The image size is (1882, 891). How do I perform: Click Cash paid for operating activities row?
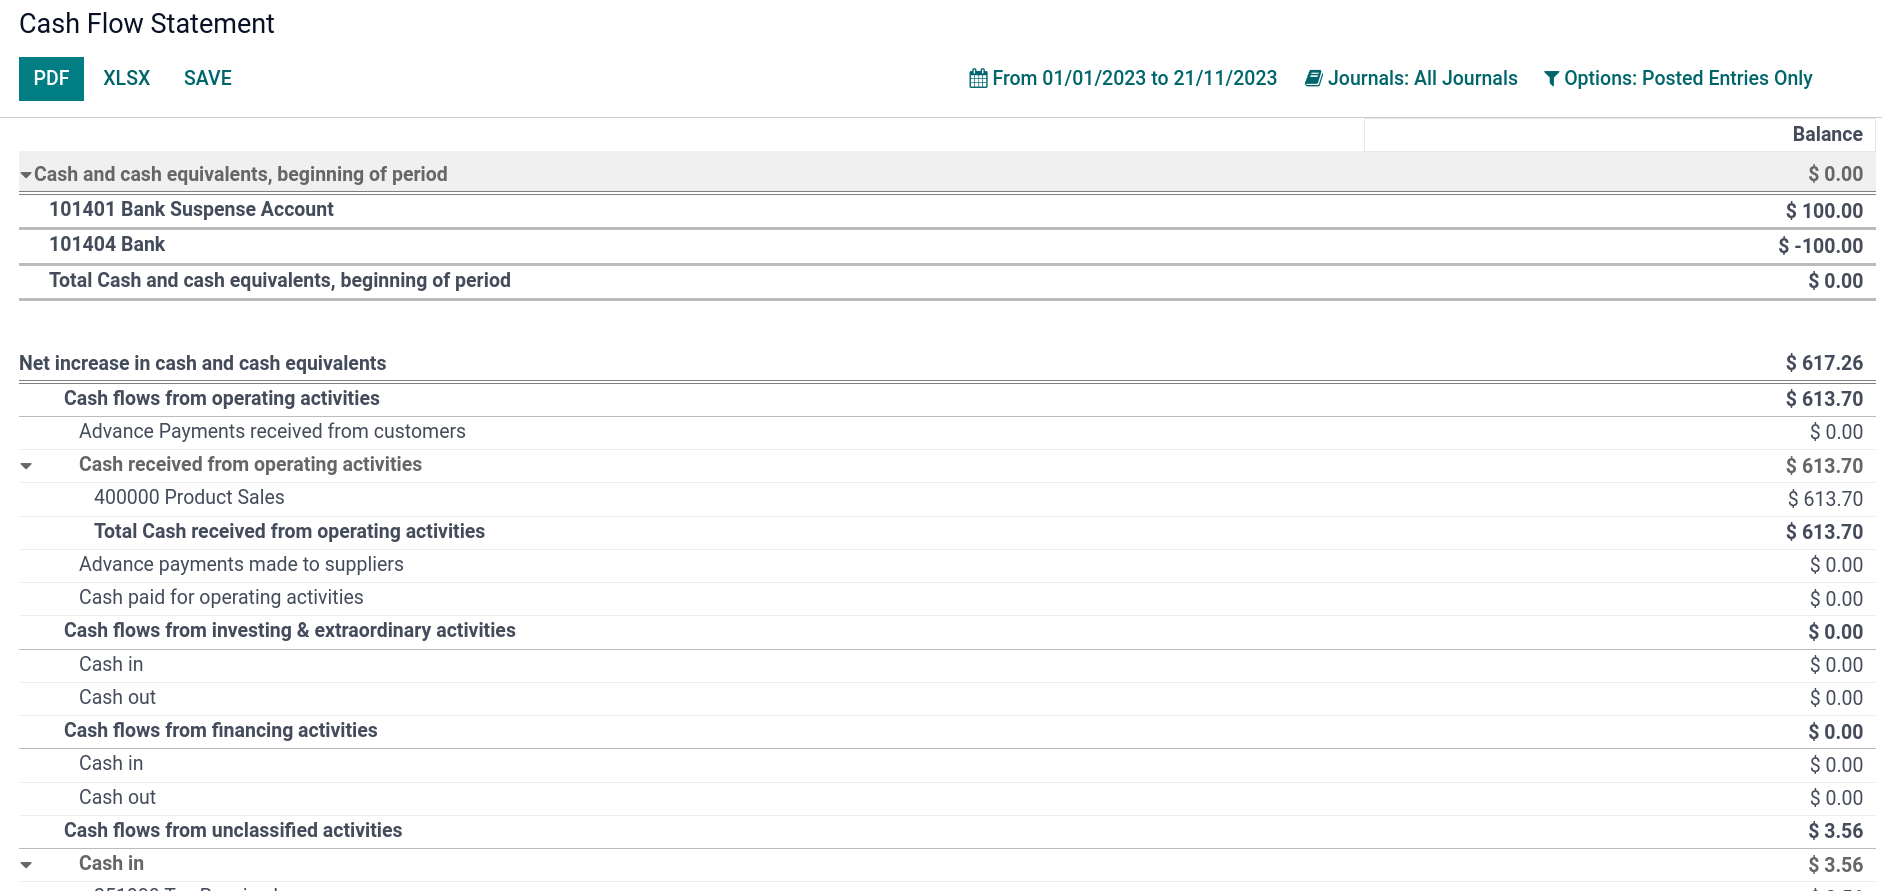(221, 598)
